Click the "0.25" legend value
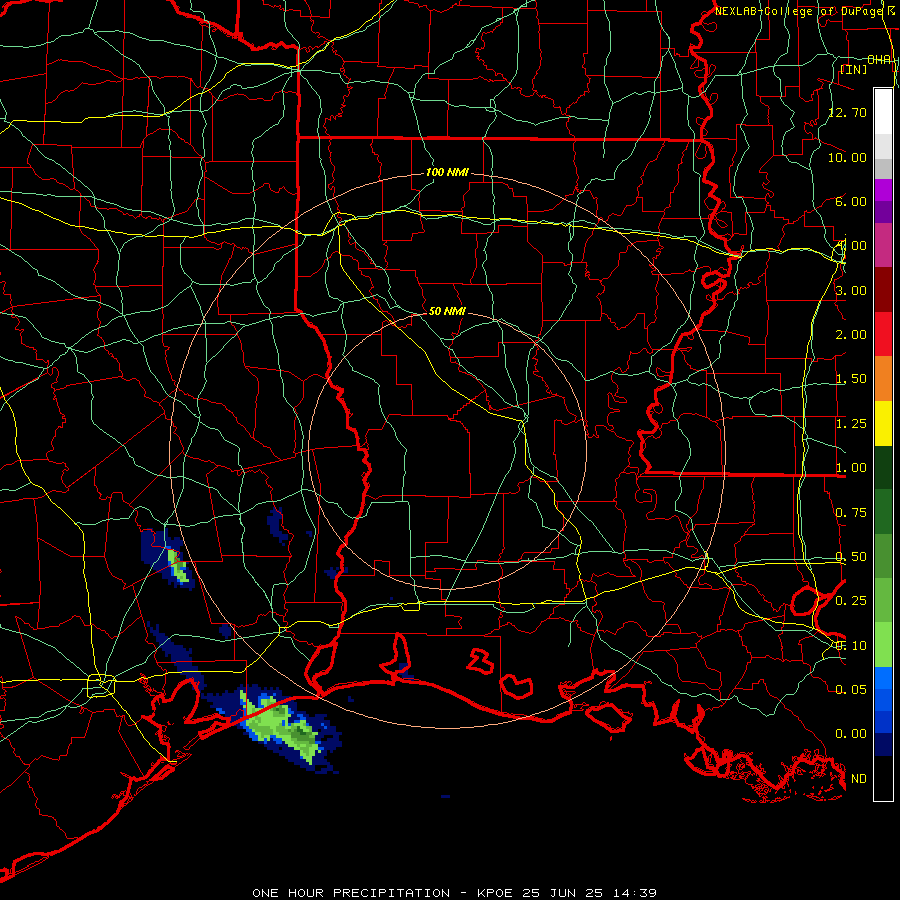 click(x=851, y=601)
